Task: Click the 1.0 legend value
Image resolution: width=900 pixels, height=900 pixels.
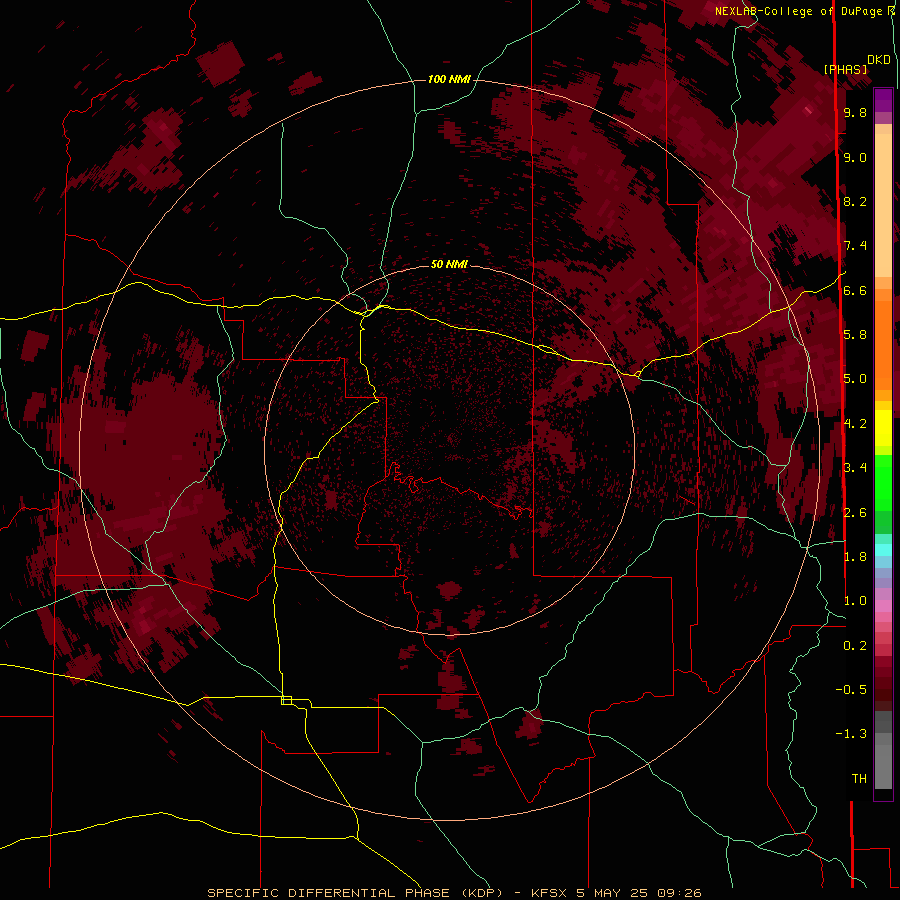Action: (855, 601)
